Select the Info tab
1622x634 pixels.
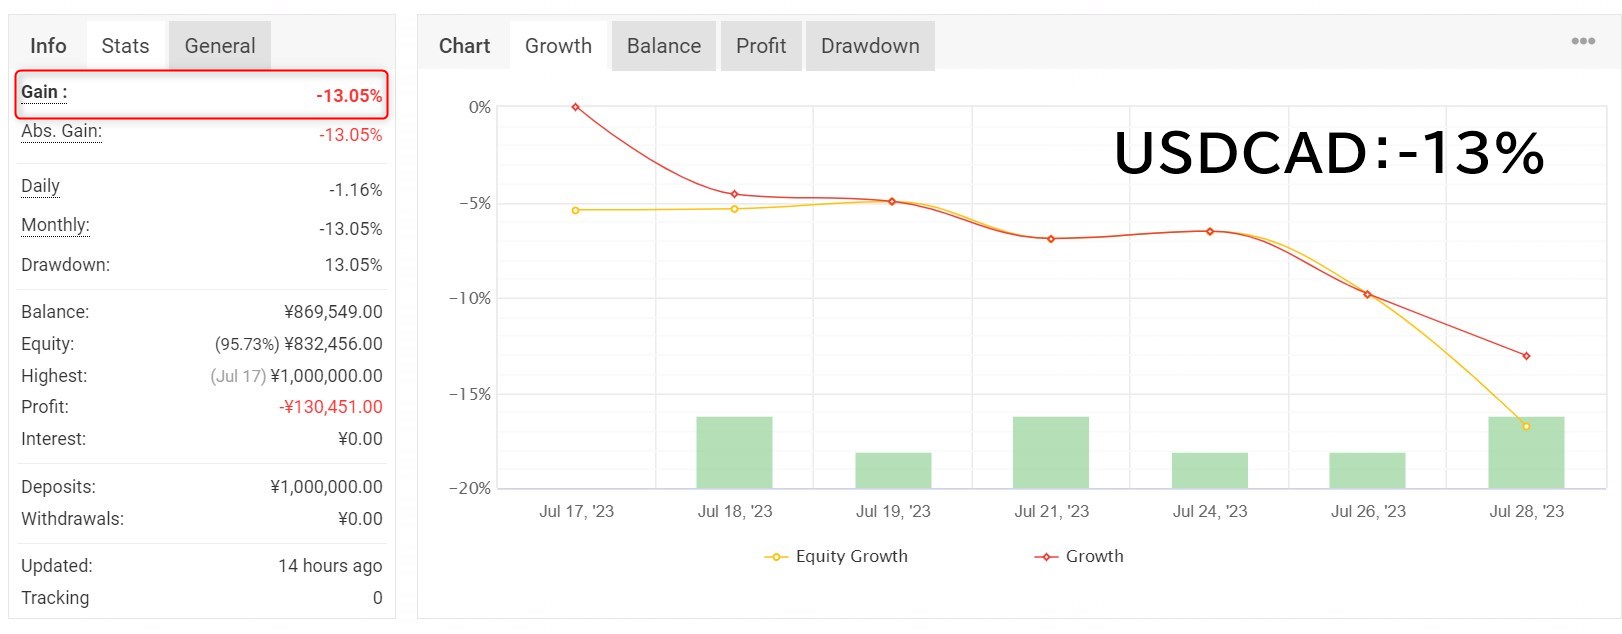coord(48,46)
